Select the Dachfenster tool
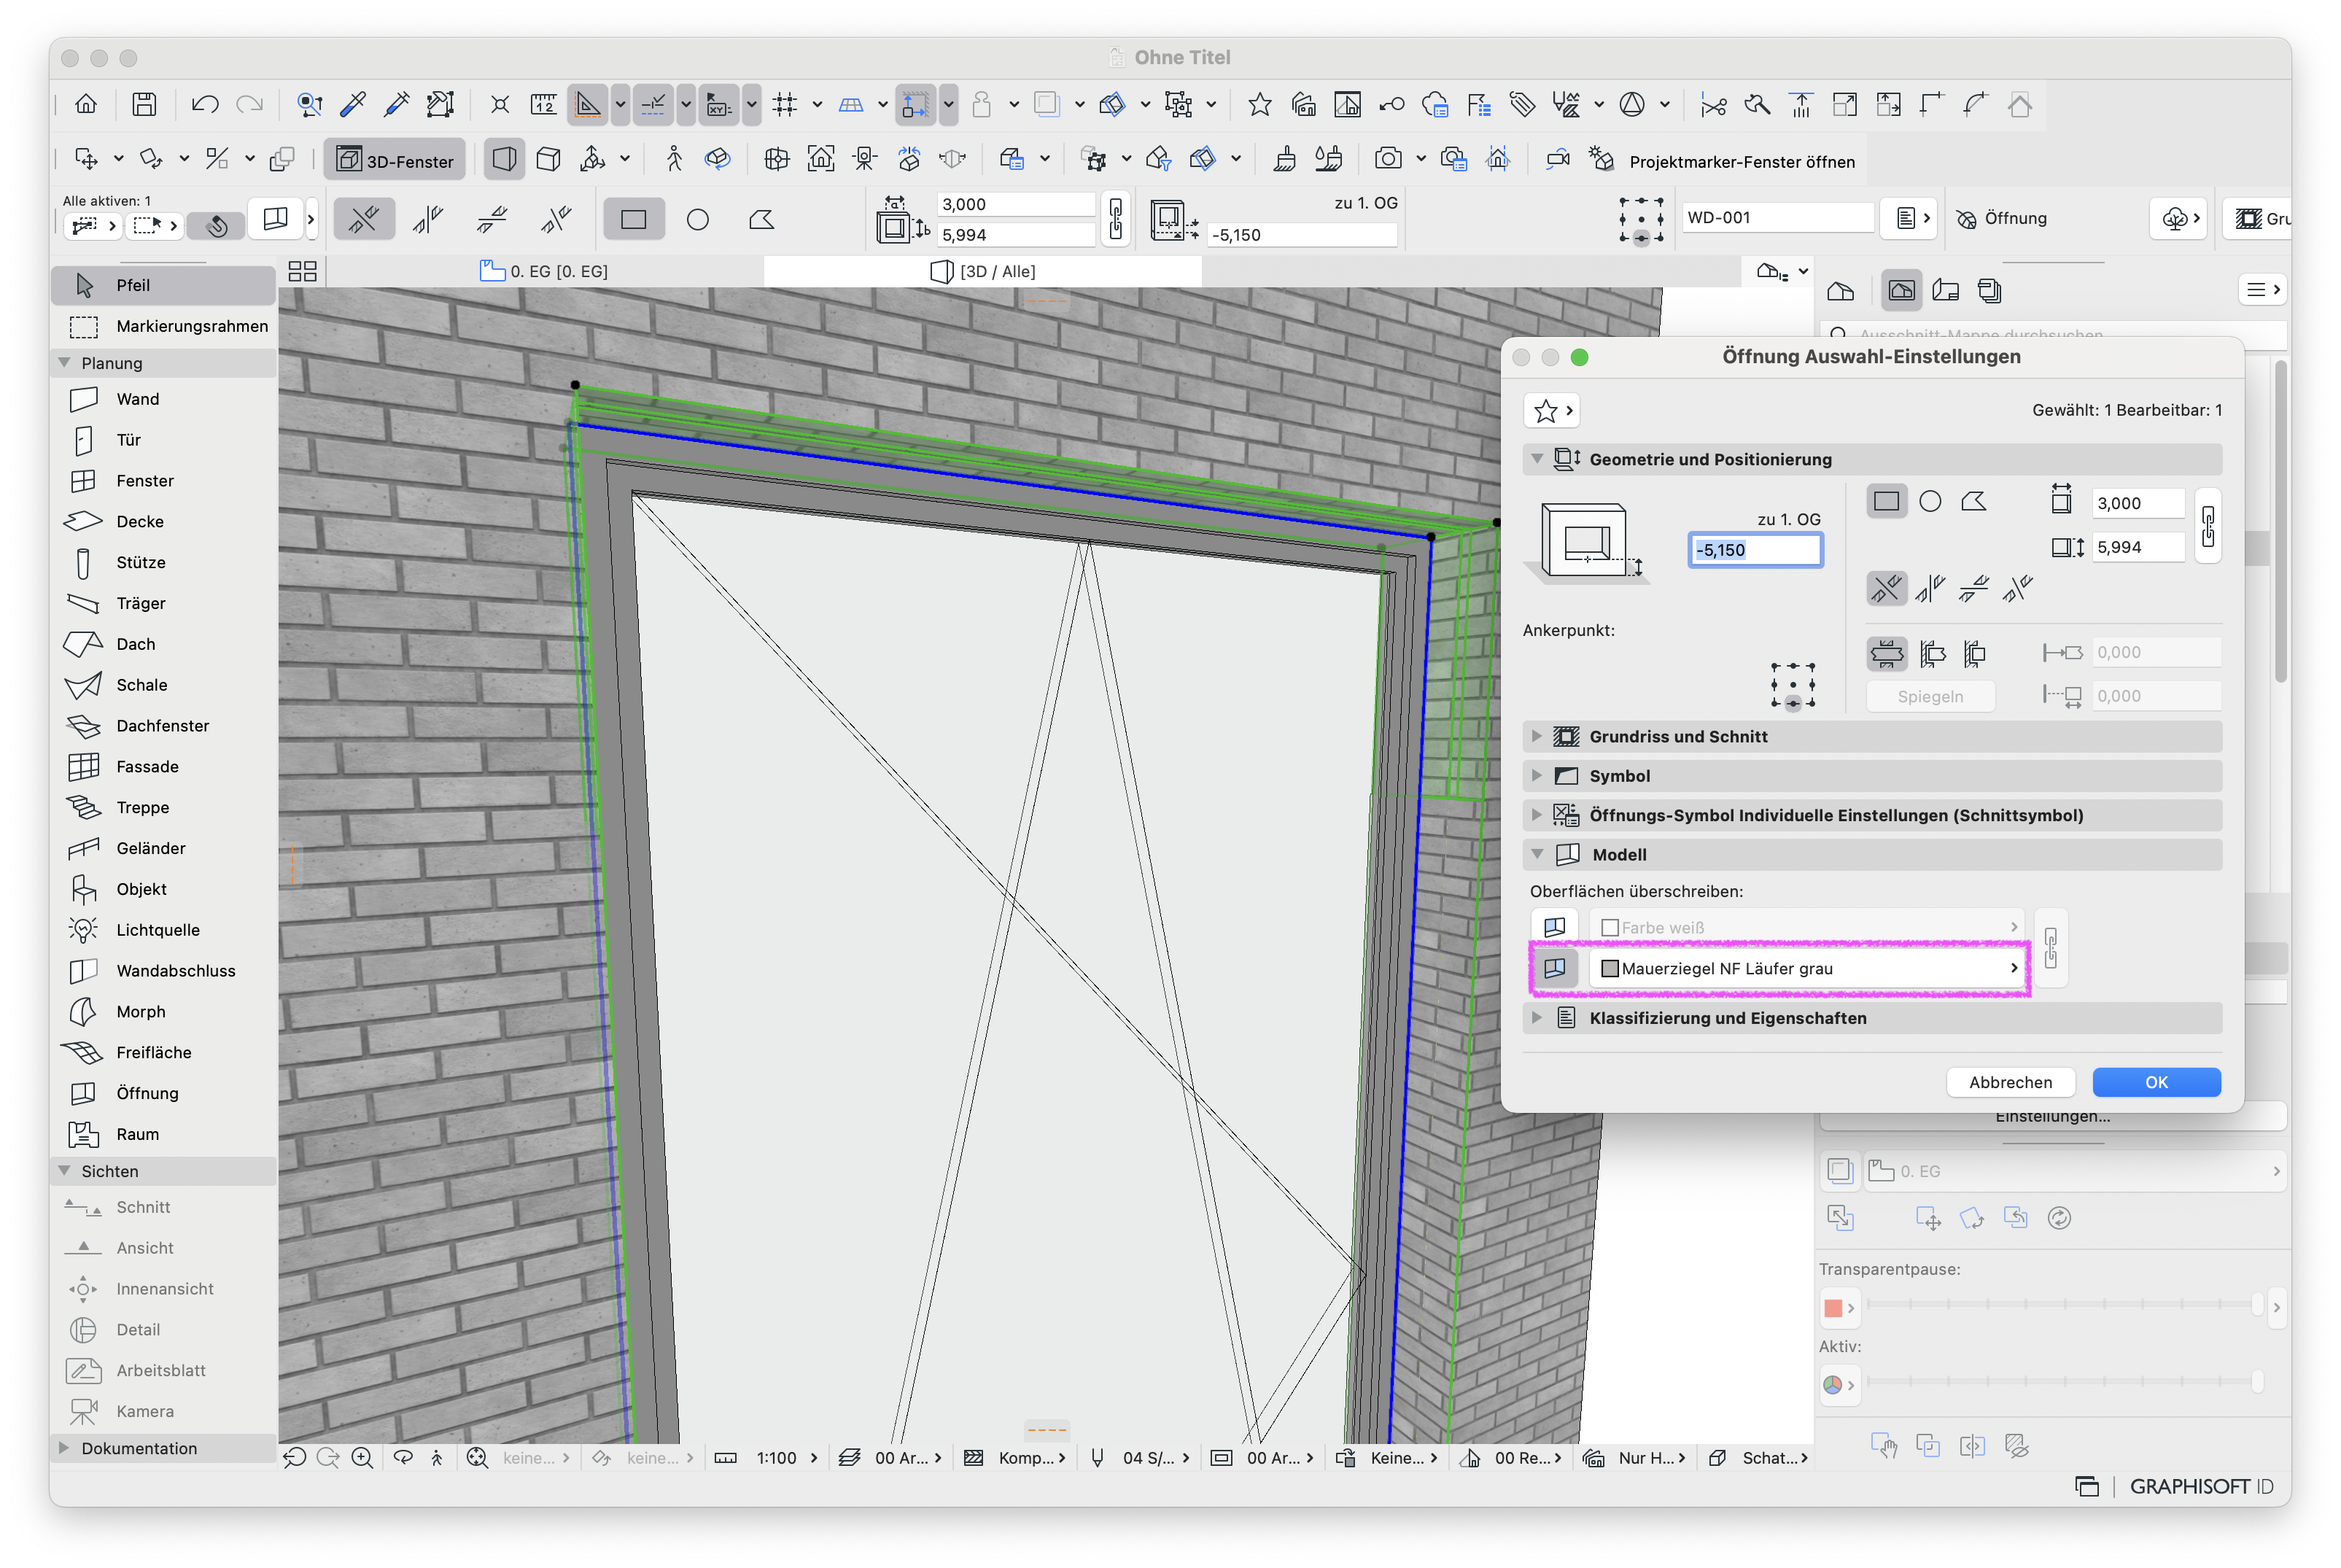This screenshot has width=2341, height=1568. coord(163,727)
